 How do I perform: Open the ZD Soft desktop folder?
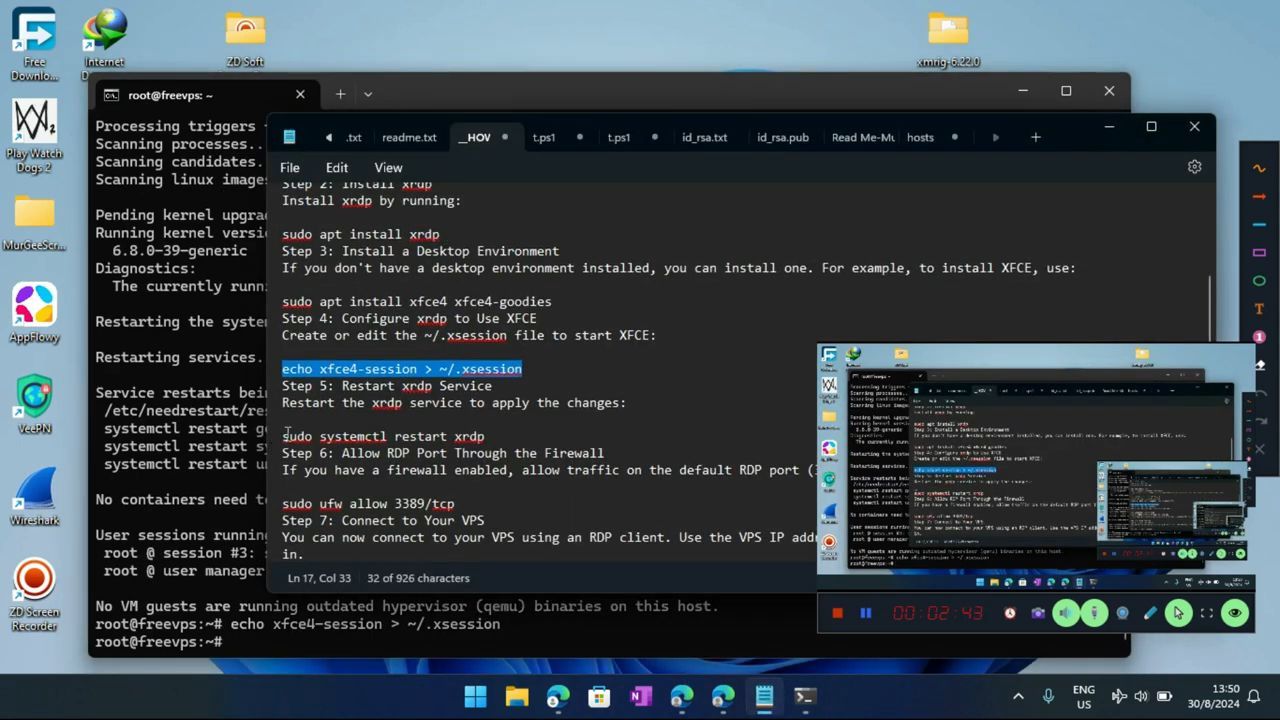coord(245,40)
